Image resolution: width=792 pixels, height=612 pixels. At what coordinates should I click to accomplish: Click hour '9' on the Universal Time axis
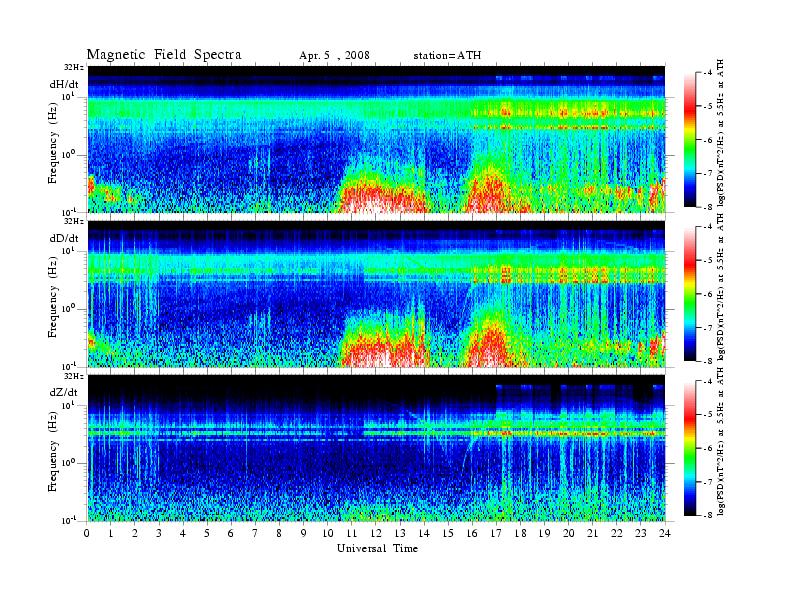304,533
